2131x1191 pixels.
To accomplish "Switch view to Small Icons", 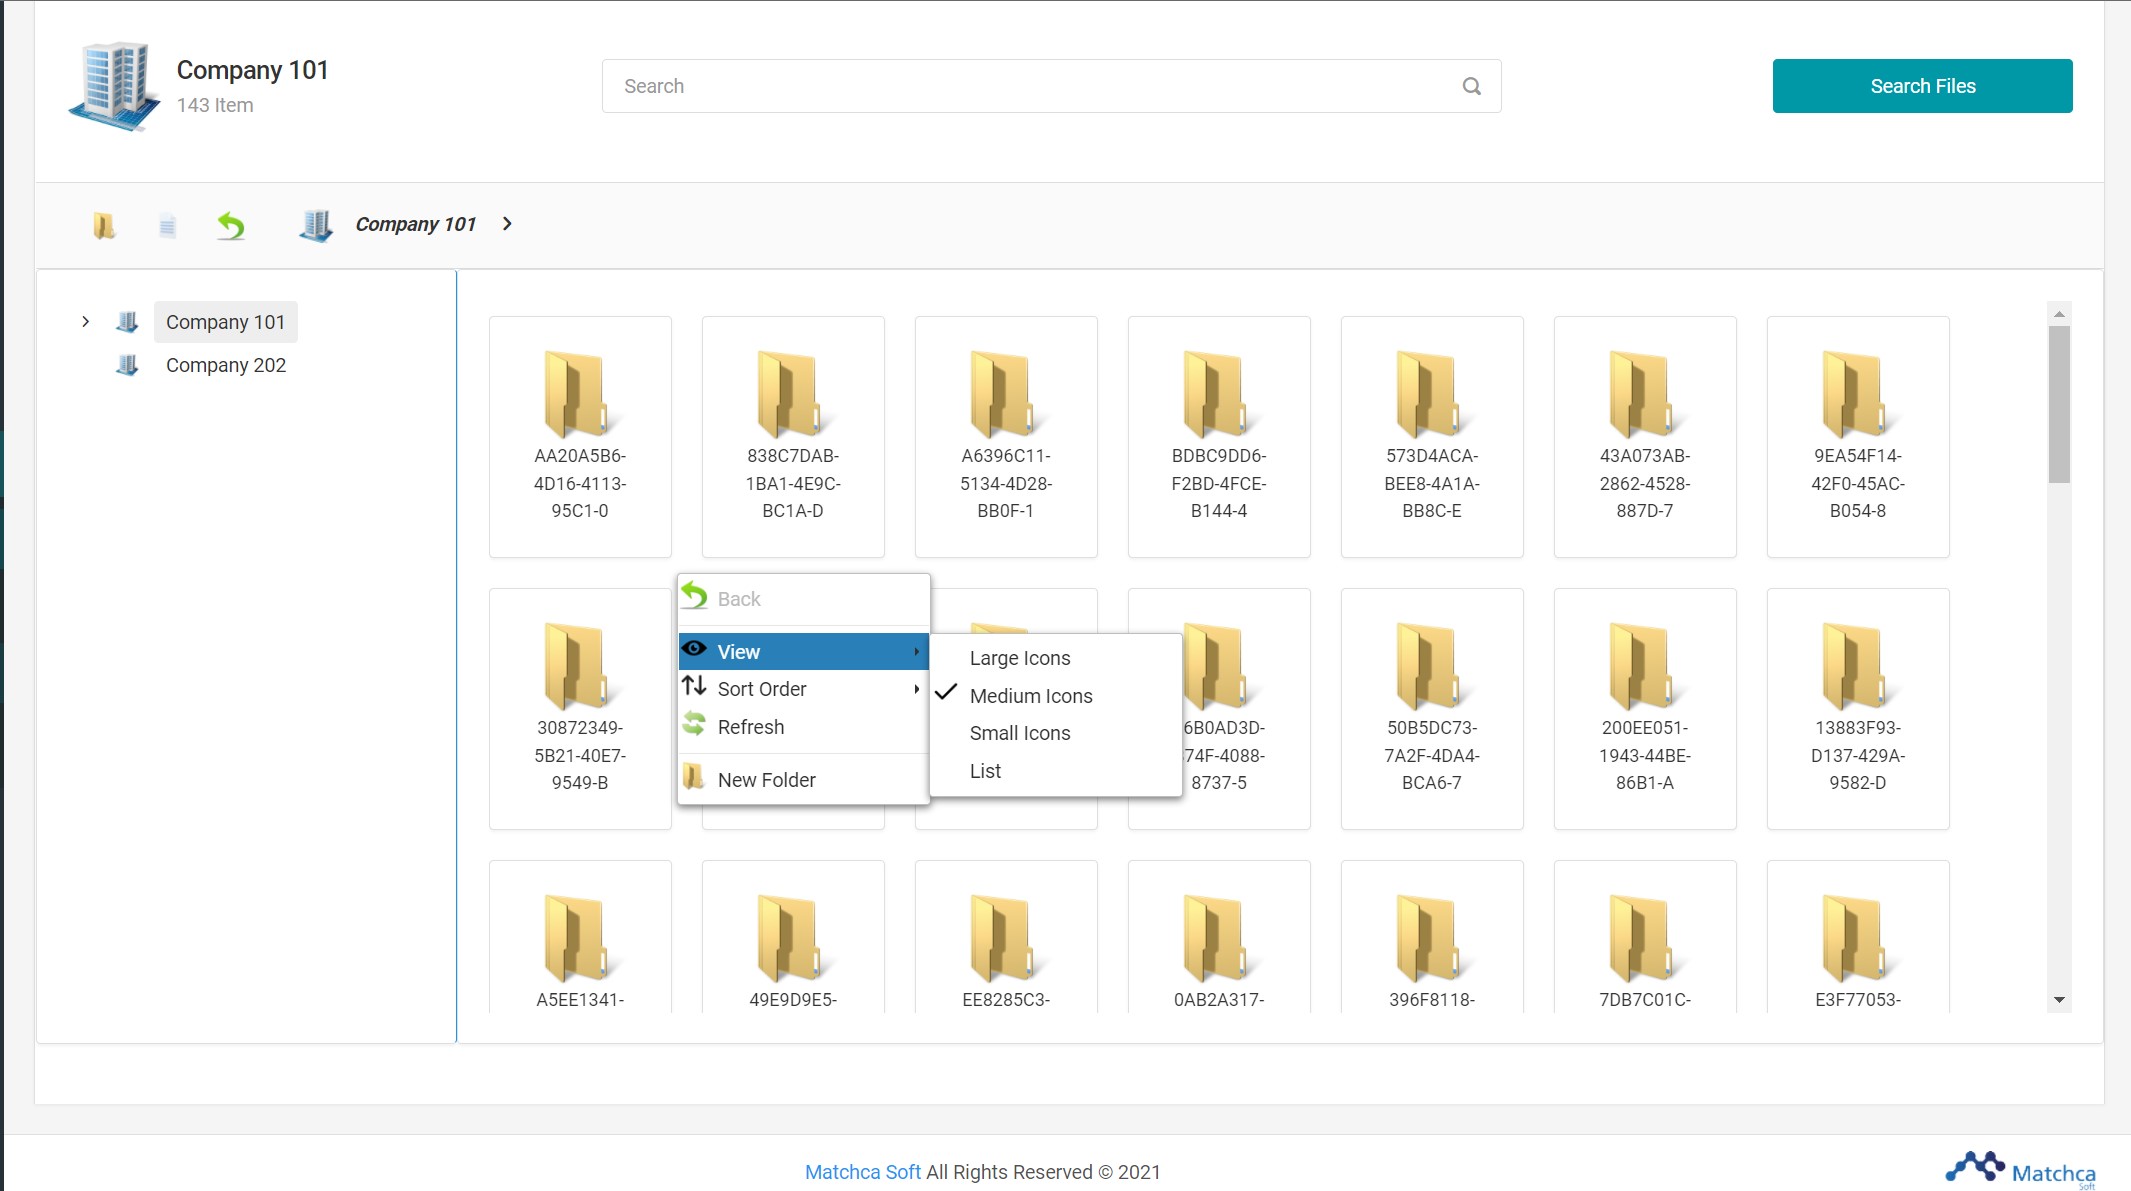I will click(x=1019, y=733).
